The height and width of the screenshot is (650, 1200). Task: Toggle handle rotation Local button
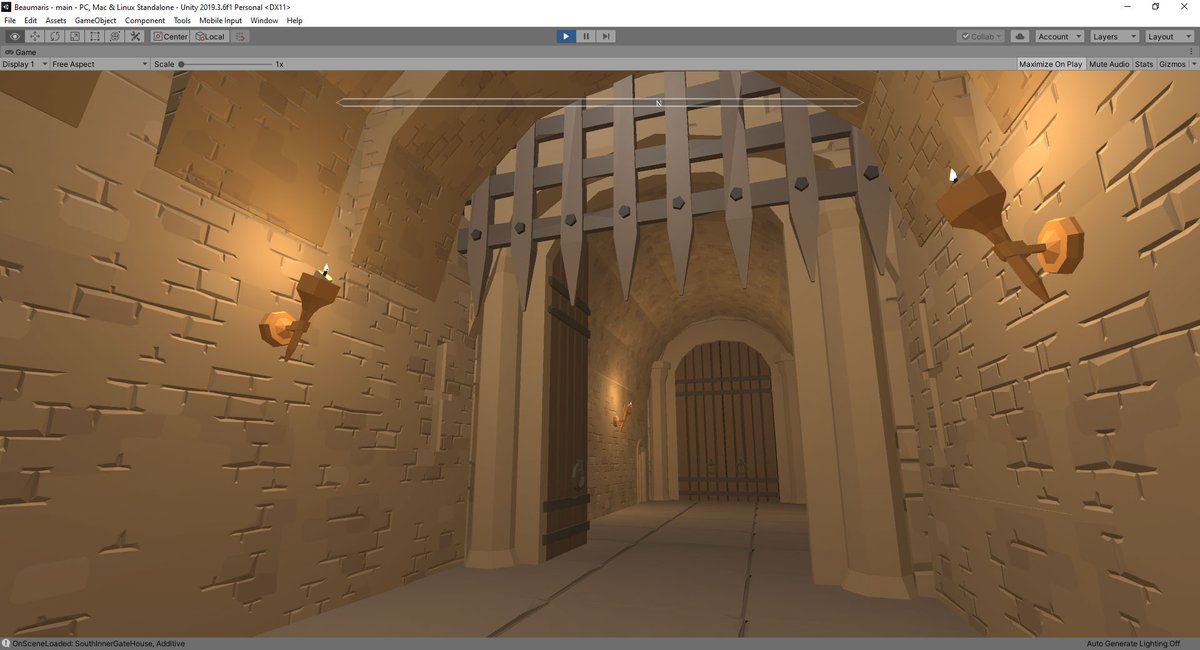pyautogui.click(x=210, y=36)
